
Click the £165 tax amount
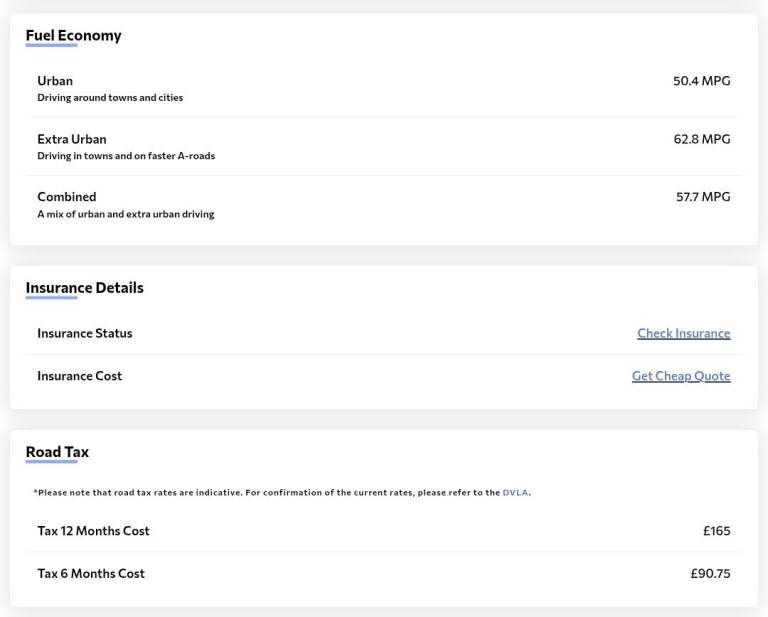click(x=716, y=531)
